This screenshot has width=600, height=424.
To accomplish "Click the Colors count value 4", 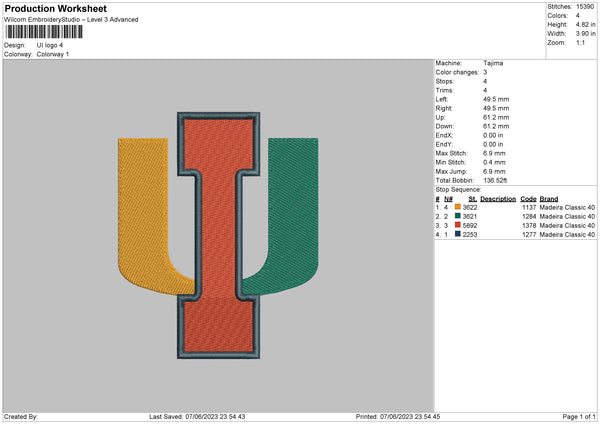I will [577, 16].
